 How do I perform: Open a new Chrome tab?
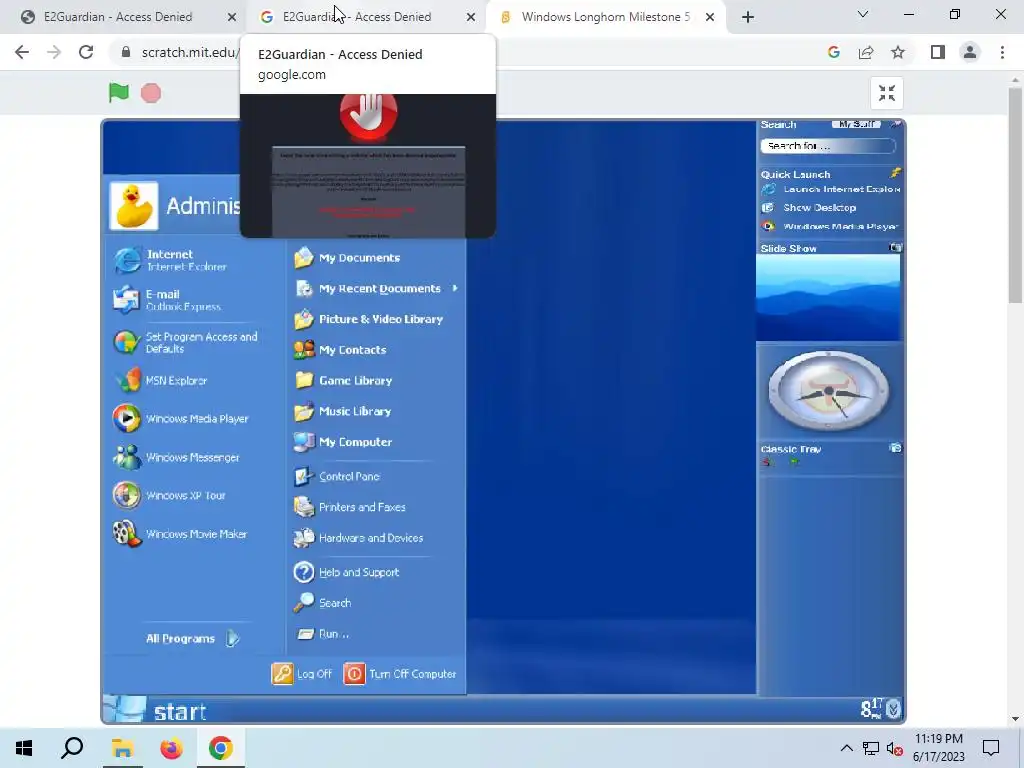748,17
